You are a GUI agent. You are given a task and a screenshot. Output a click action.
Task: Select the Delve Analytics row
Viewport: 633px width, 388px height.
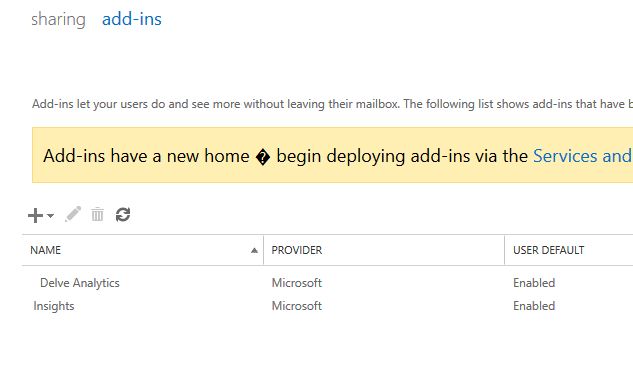(327, 283)
